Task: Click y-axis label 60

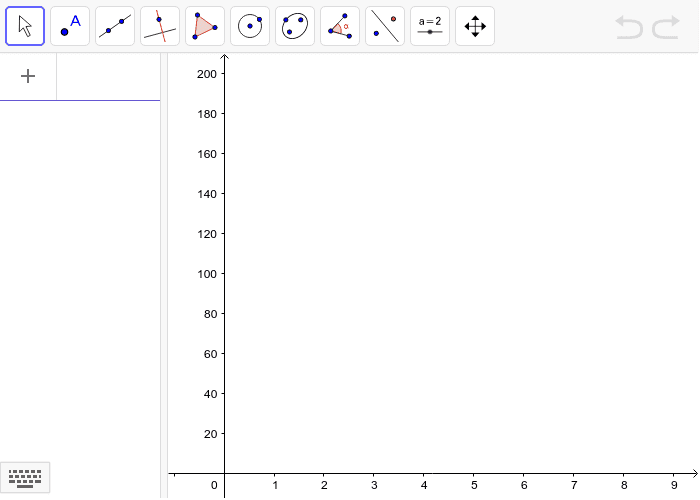Action: coord(210,354)
